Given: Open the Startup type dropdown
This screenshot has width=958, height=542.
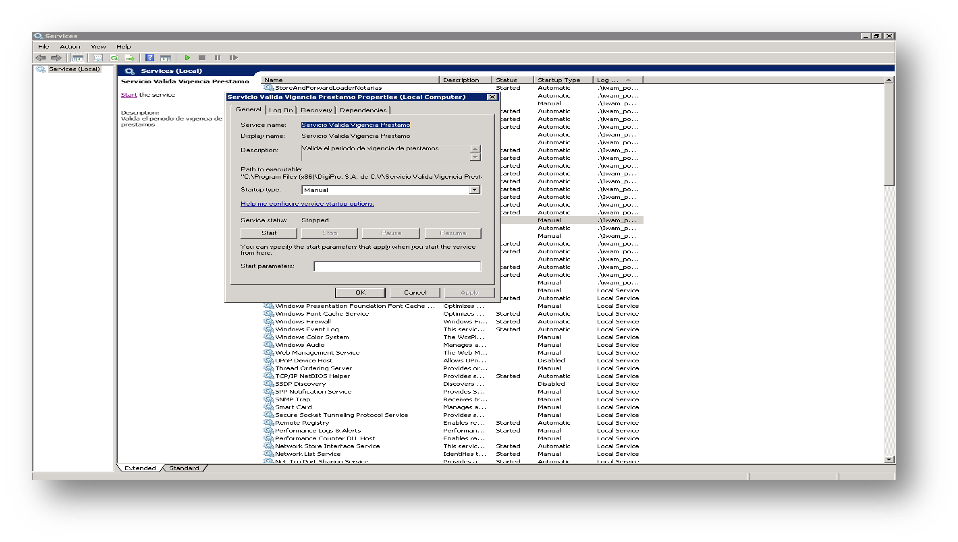Looking at the screenshot, I should (474, 189).
